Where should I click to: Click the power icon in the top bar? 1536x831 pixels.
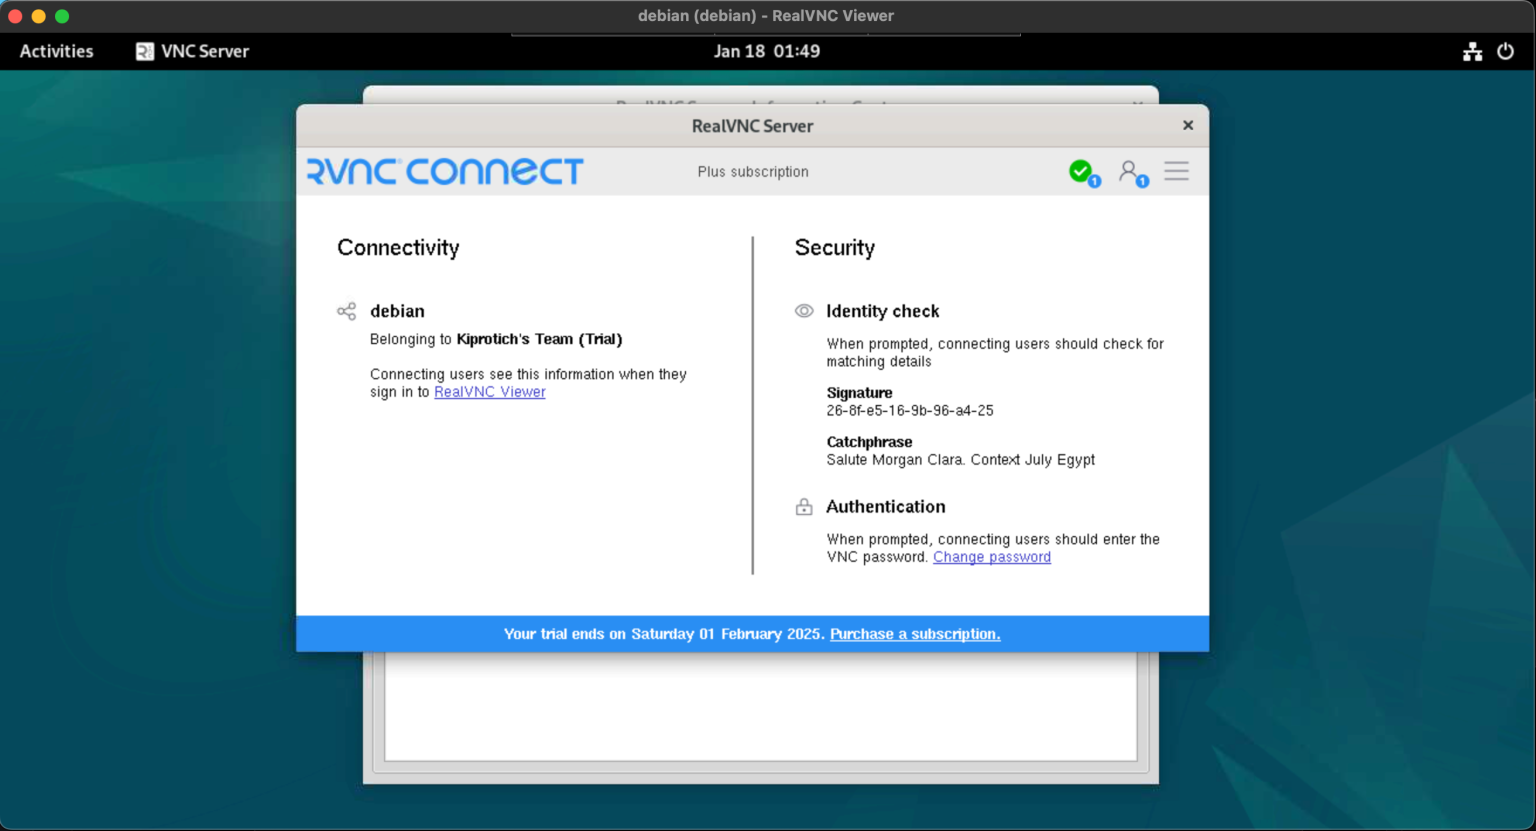pyautogui.click(x=1505, y=51)
